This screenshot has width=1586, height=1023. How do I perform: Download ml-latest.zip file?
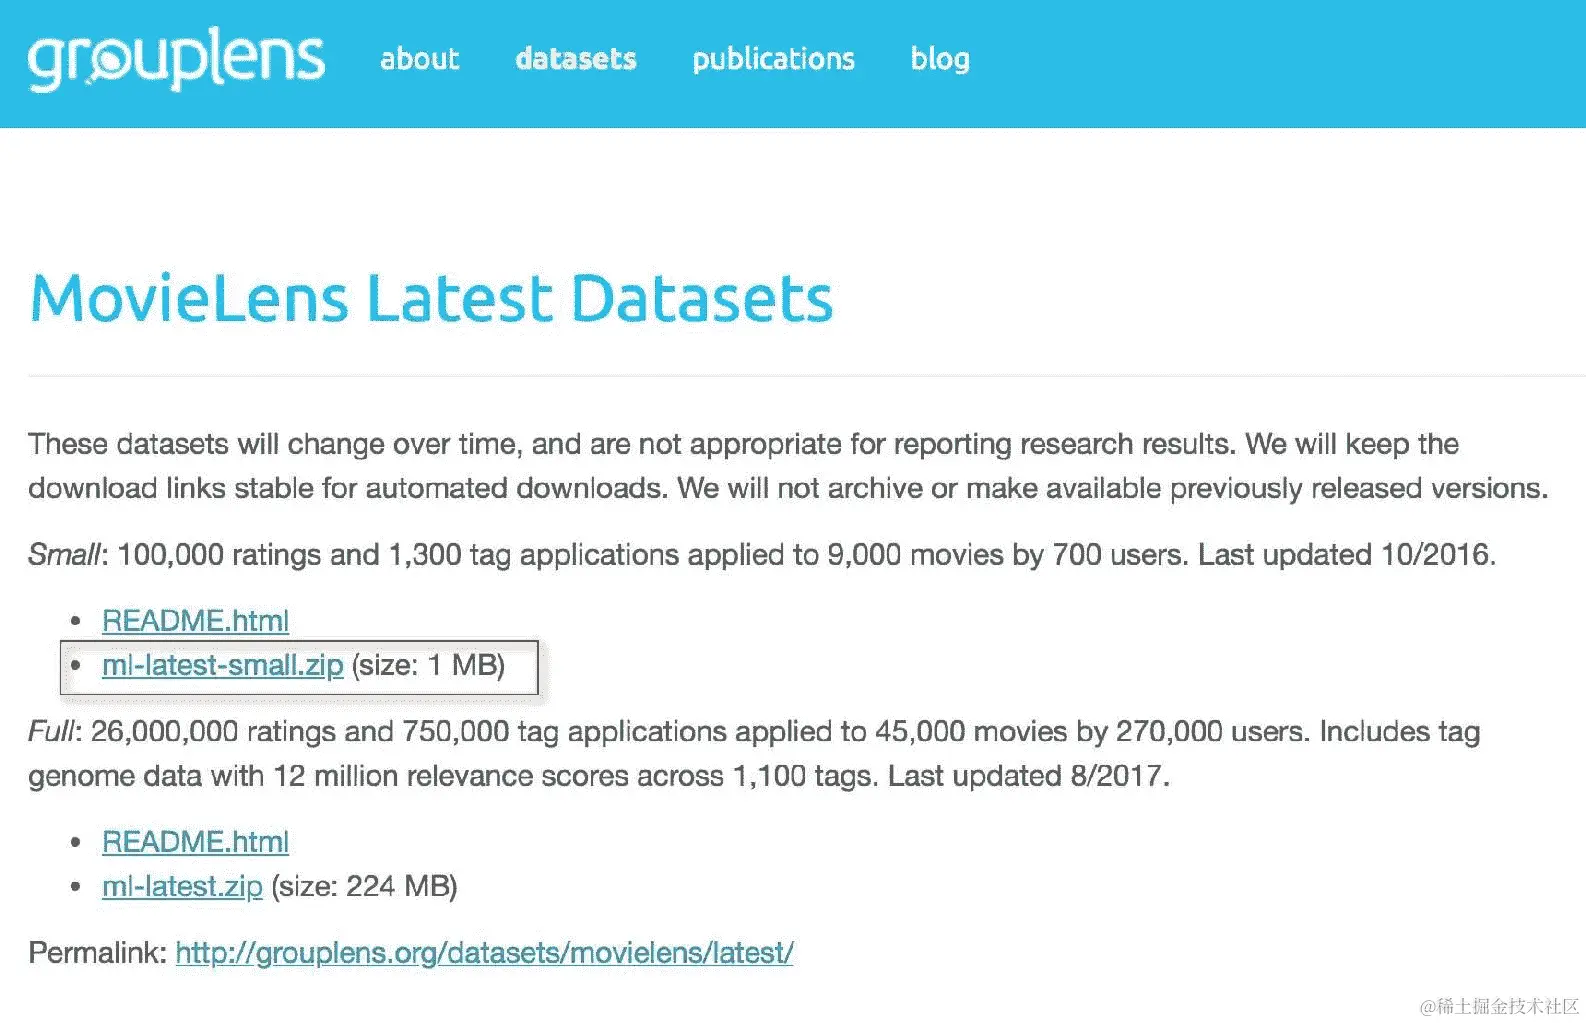click(182, 886)
